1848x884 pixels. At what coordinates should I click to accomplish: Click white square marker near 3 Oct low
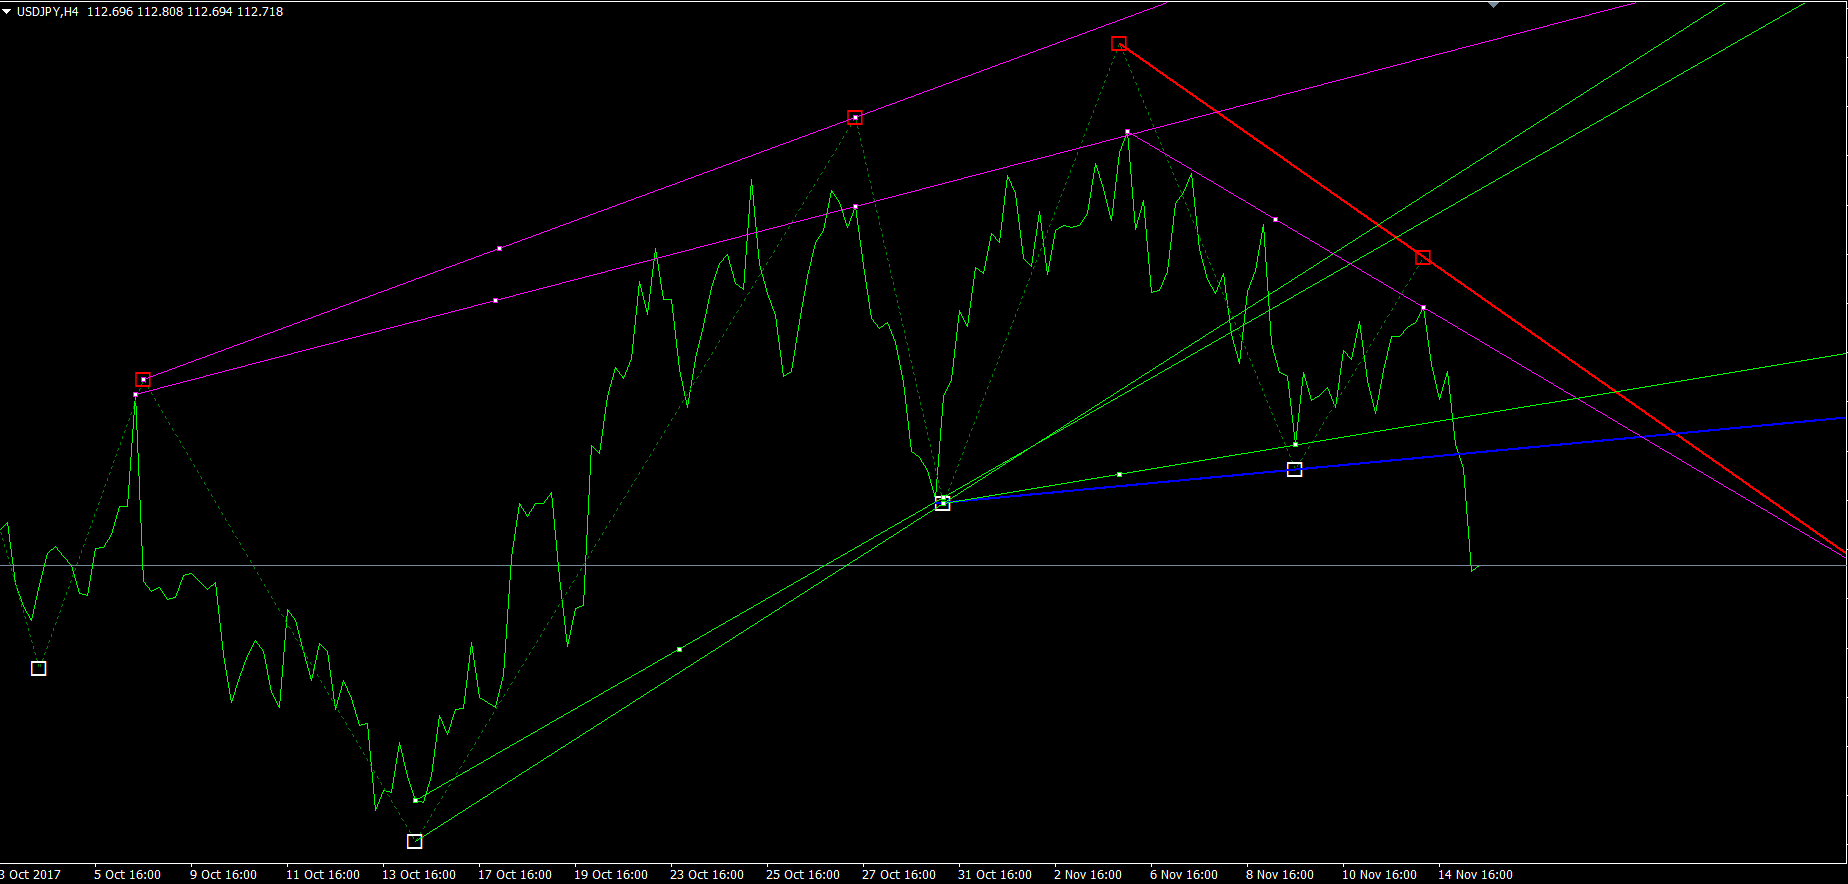click(x=38, y=668)
